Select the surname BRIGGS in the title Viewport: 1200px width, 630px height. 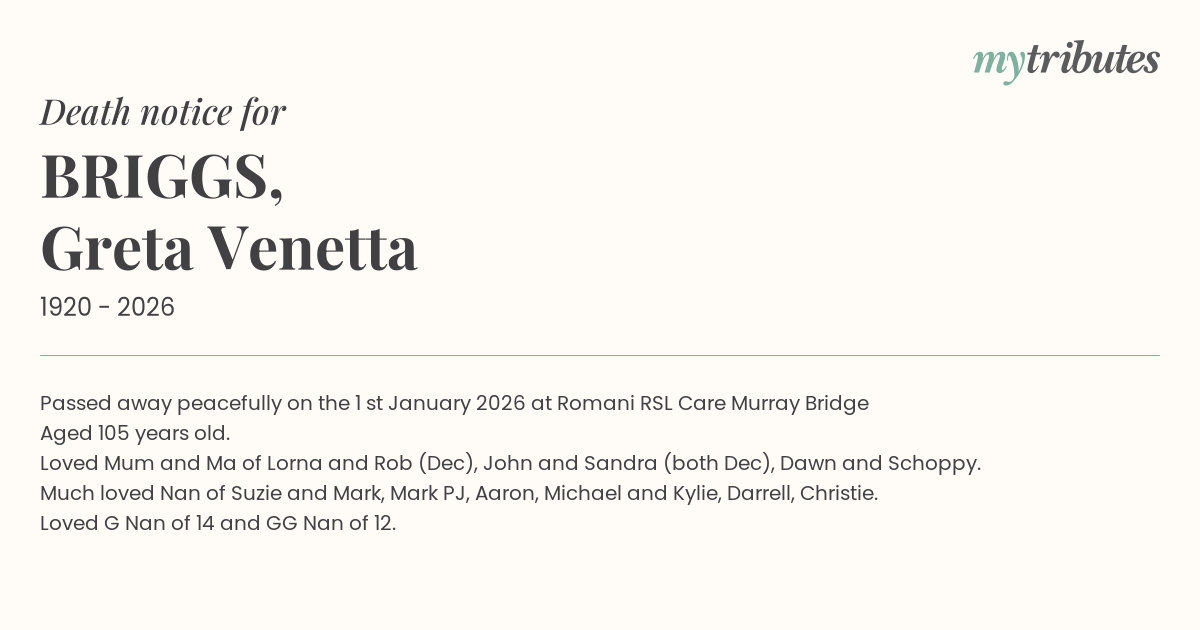(x=160, y=177)
